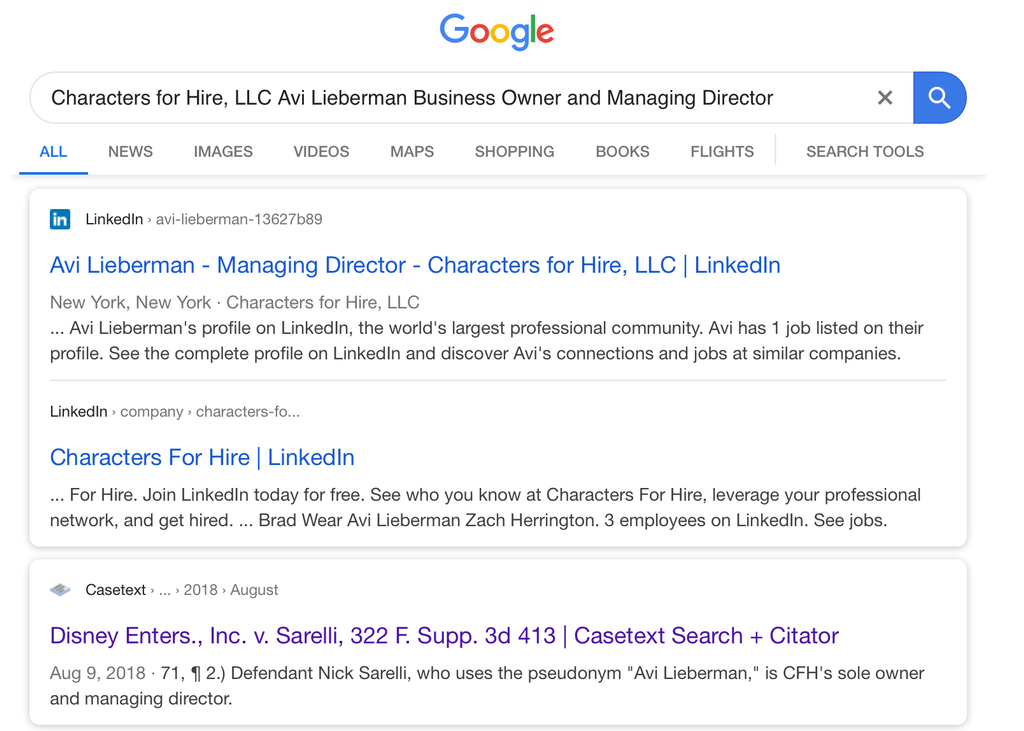The width and height of the screenshot is (1024, 731).
Task: Click snippet mentioning '3 employees on LinkedIn'
Action: click(x=485, y=508)
